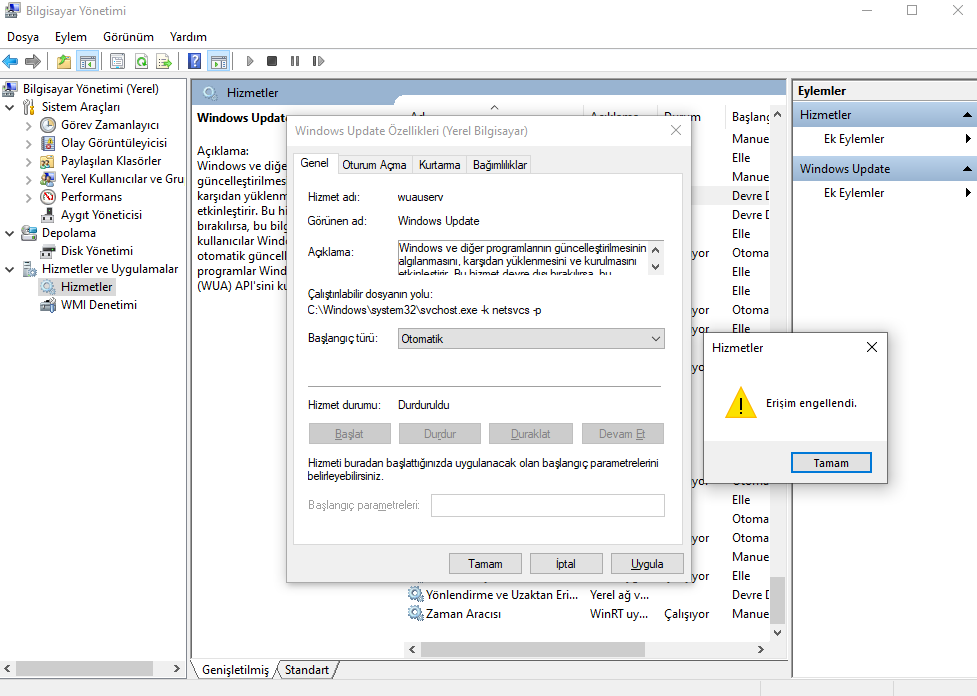Click the Hizmetler gear icon in tree
Image resolution: width=977 pixels, height=696 pixels.
pos(48,287)
